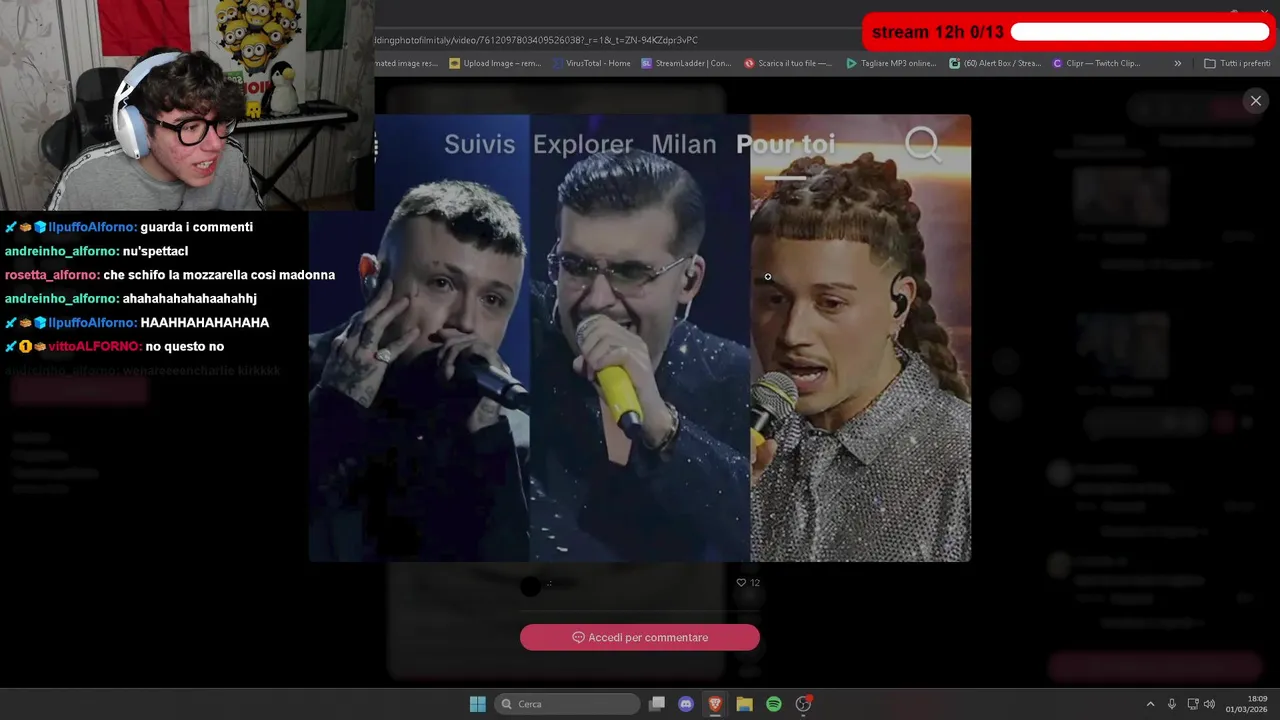Click the Cerca taskbar search box
The image size is (1280, 720).
(x=568, y=704)
